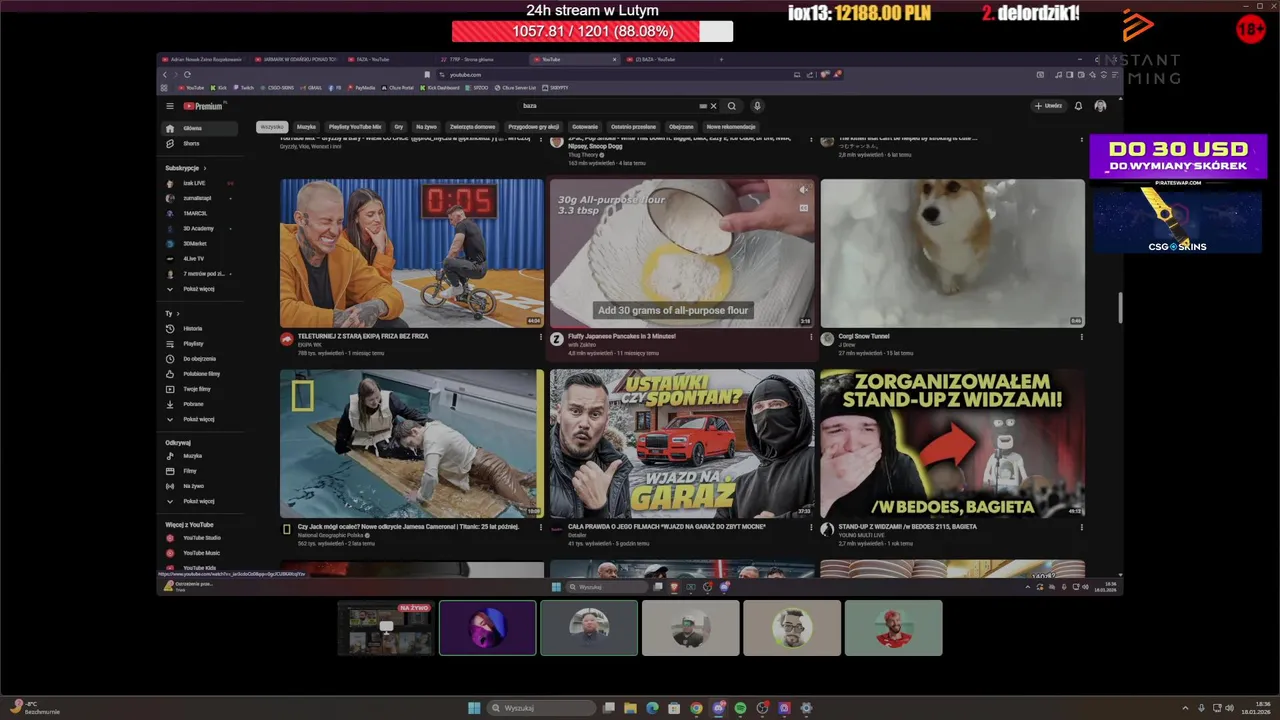Select the Muzyka filter chip

click(x=306, y=127)
